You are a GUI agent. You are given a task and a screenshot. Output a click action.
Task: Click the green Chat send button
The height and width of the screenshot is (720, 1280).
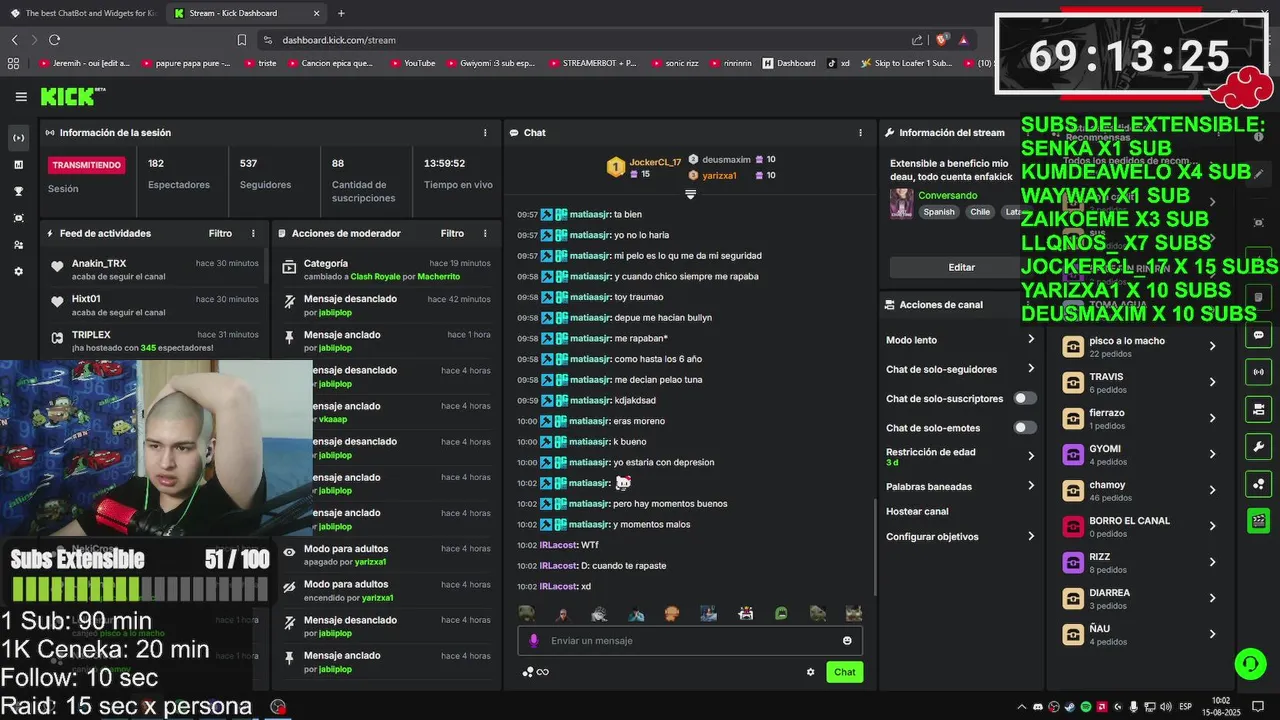coord(845,672)
